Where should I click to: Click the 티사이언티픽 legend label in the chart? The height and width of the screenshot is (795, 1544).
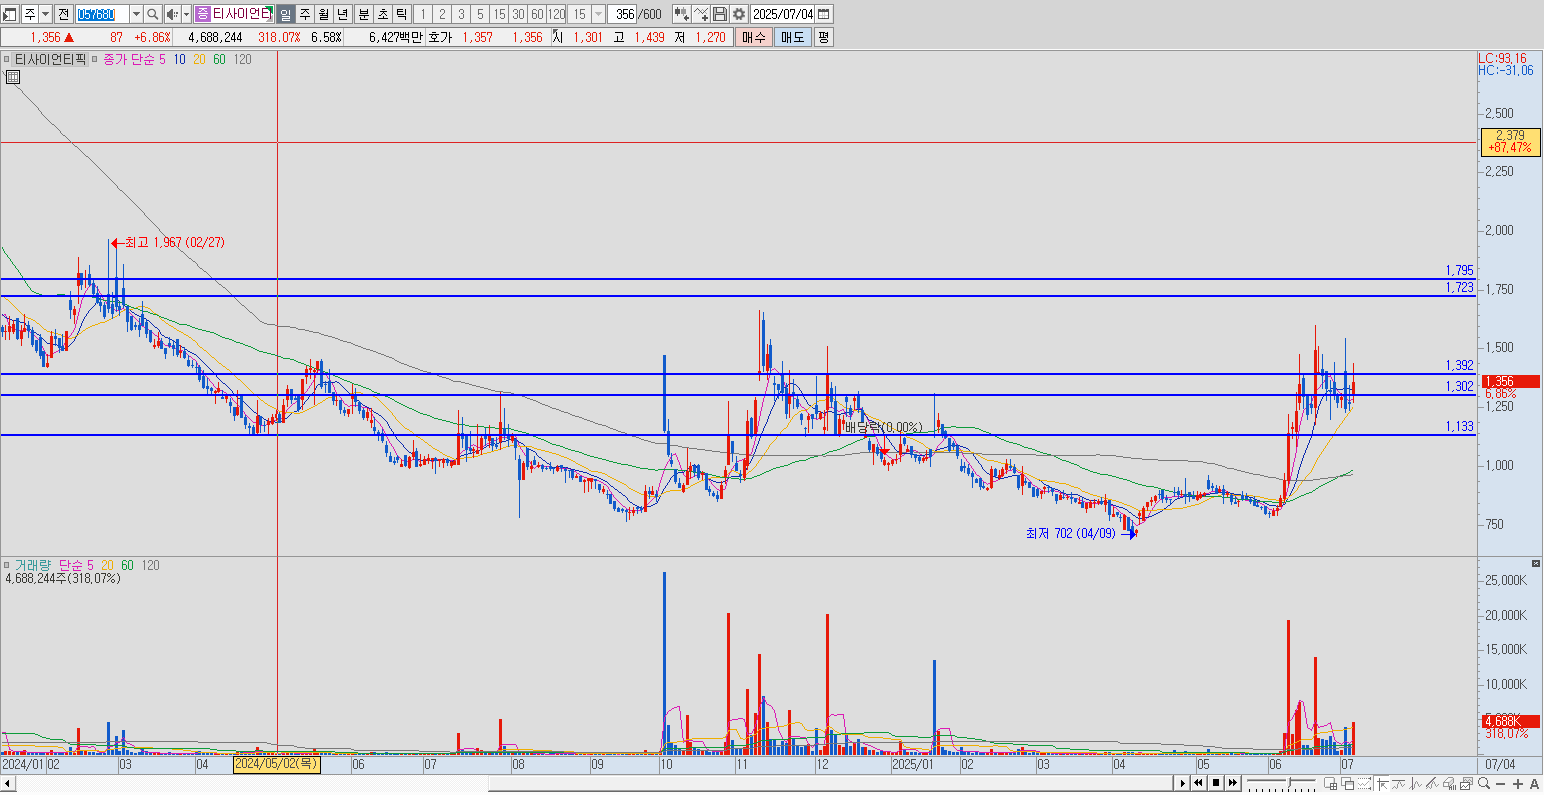click(50, 60)
